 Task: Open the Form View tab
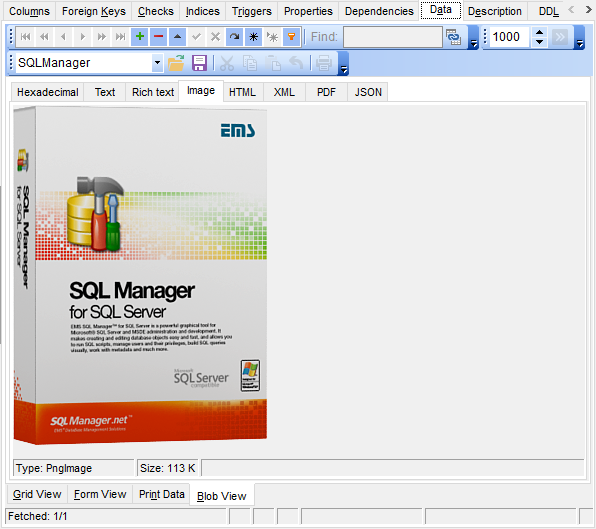tap(100, 494)
